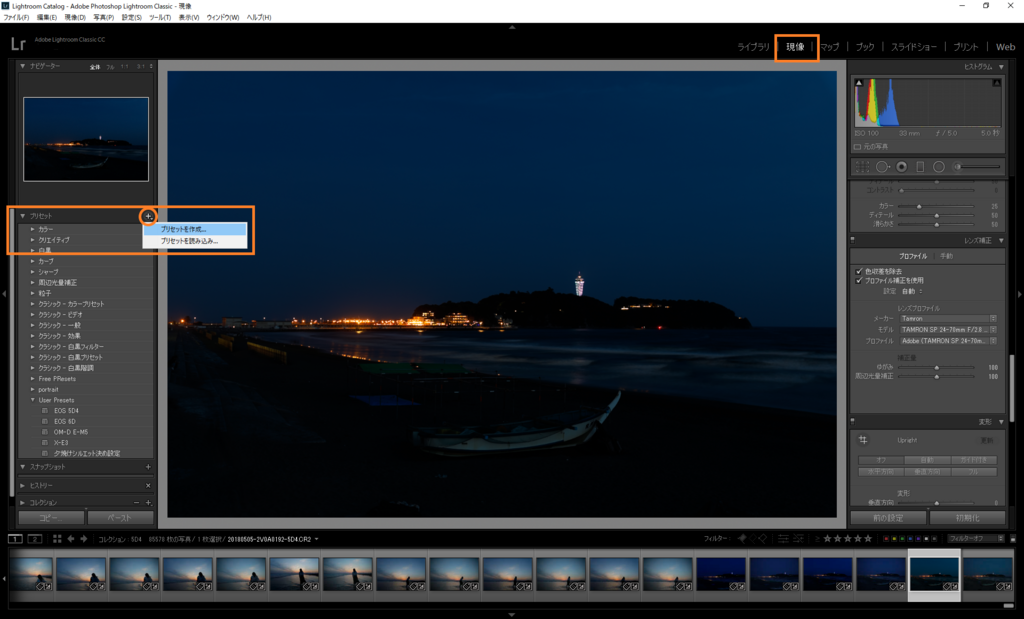Filter by picked flag in filmstrip
This screenshot has height=619, width=1024.
tap(742, 539)
